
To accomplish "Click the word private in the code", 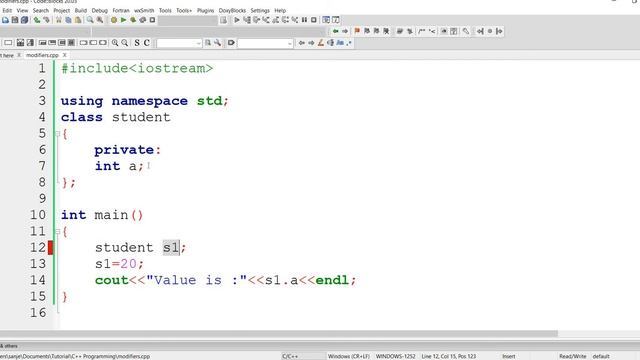I will coord(124,150).
